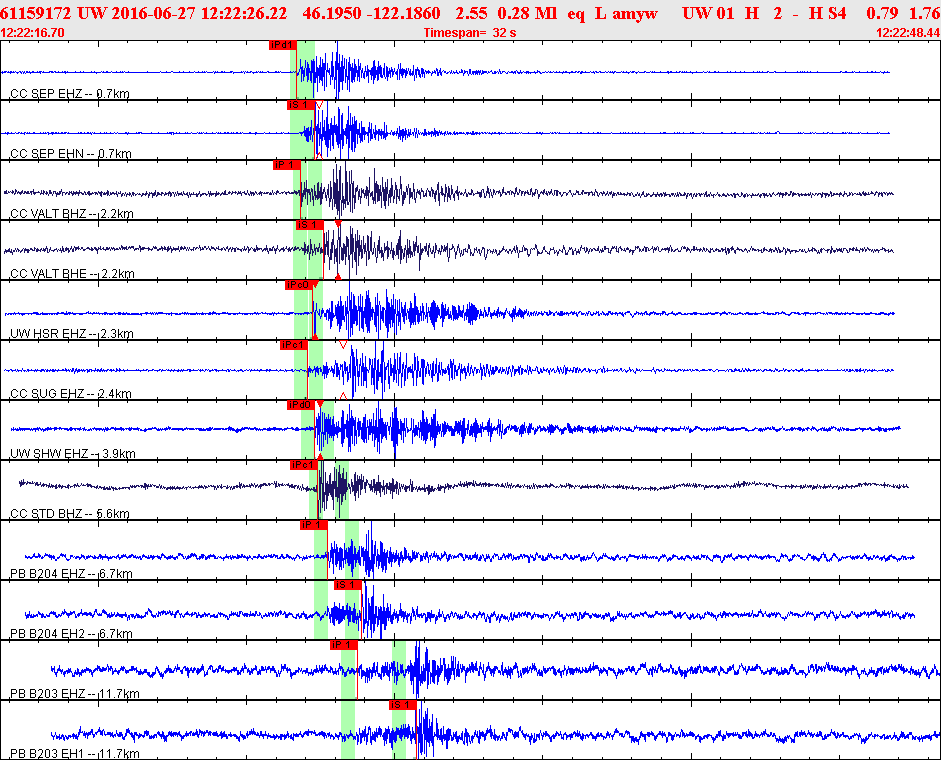Select the S pick flag on CC VALT BHE
941x760 pixels.
[308, 225]
